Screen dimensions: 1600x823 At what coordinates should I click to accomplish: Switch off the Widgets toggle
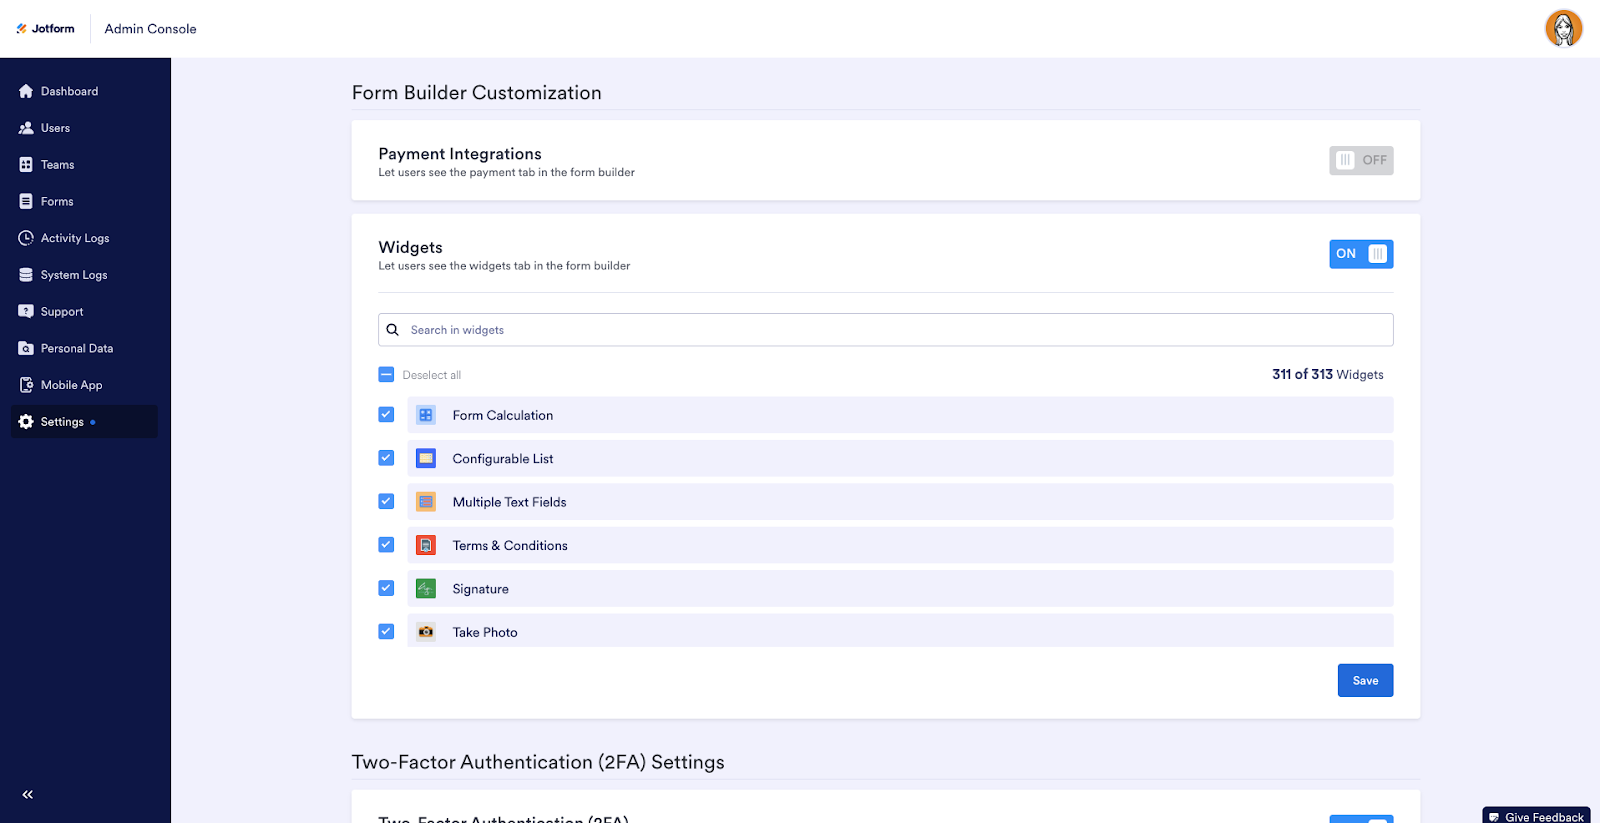(1360, 254)
